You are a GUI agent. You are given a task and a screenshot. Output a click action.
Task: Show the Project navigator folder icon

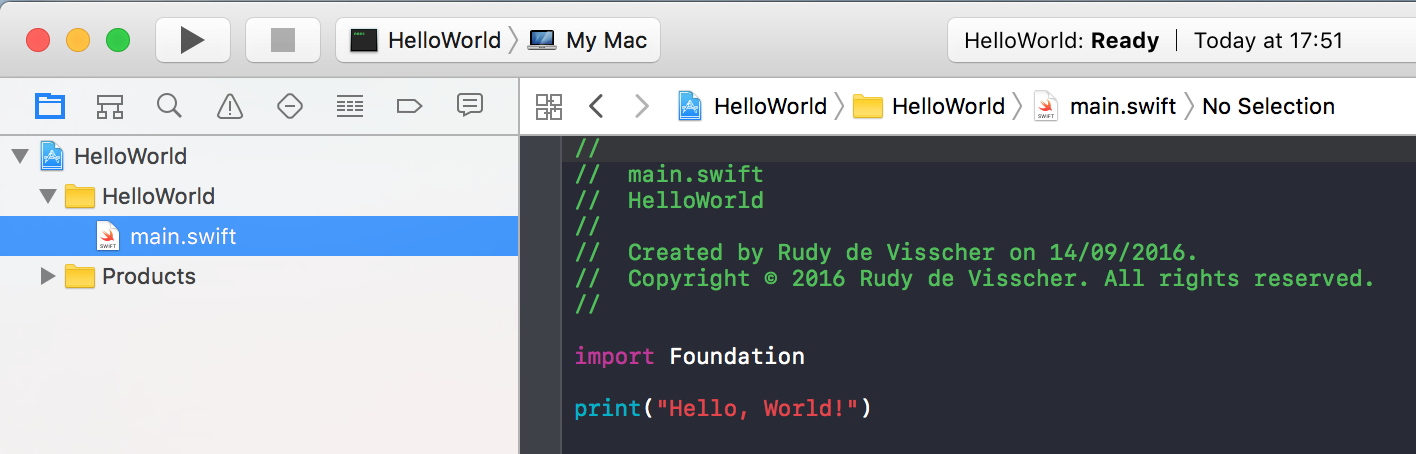coord(49,105)
